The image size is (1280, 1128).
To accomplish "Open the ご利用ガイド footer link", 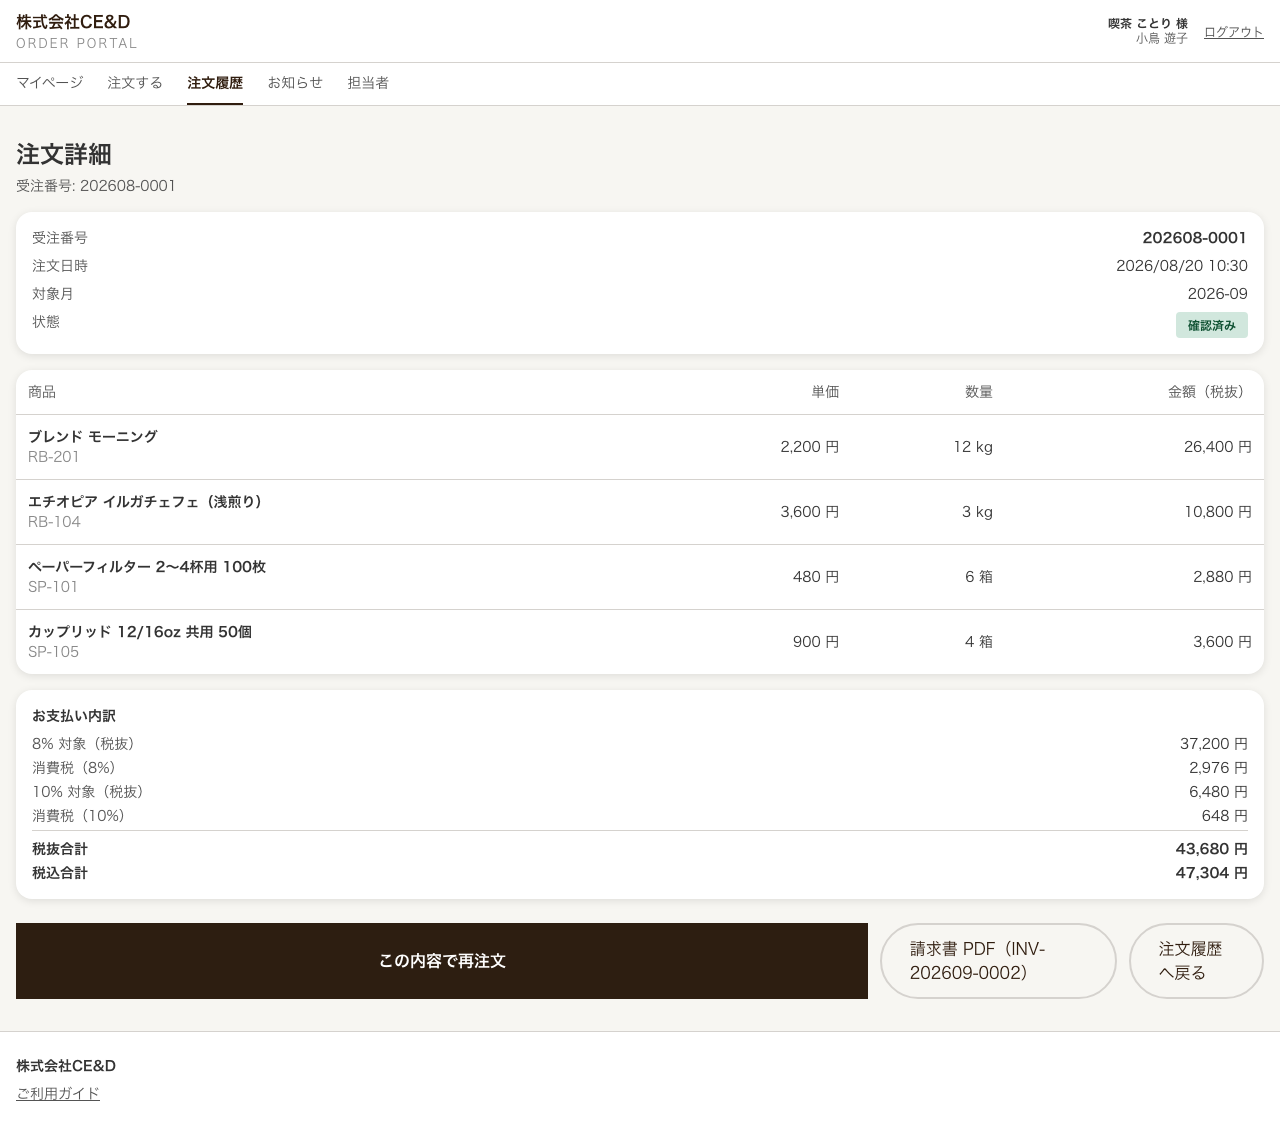I will pos(58,1094).
